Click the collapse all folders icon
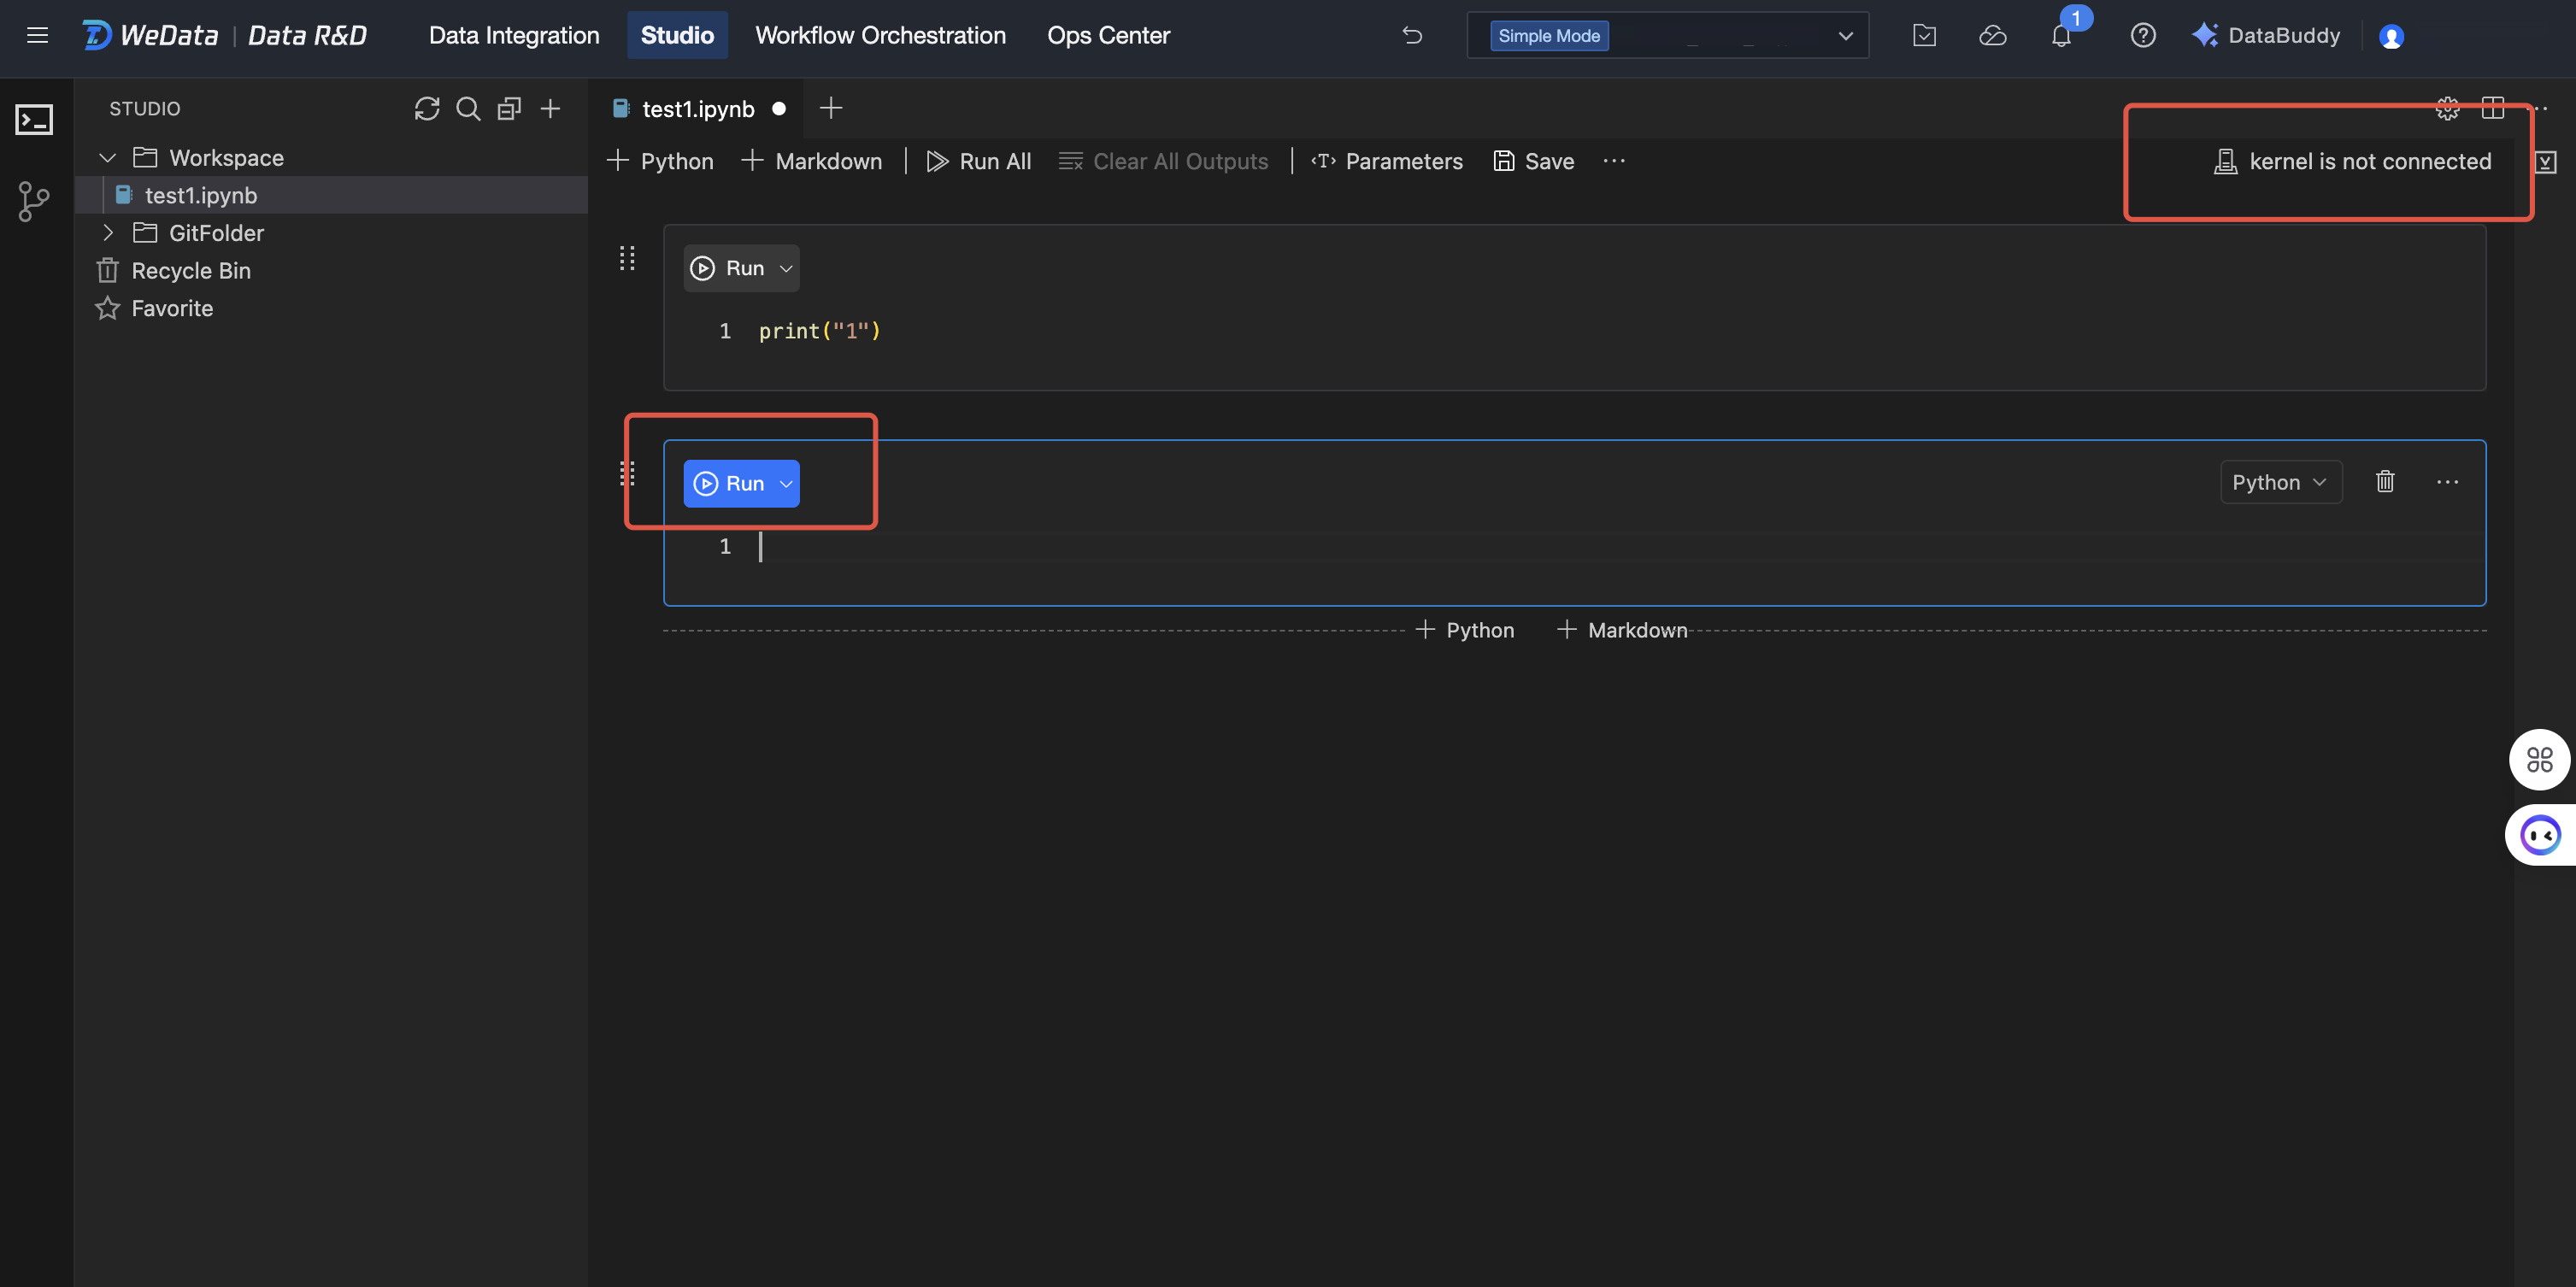The image size is (2576, 1287). [x=509, y=108]
